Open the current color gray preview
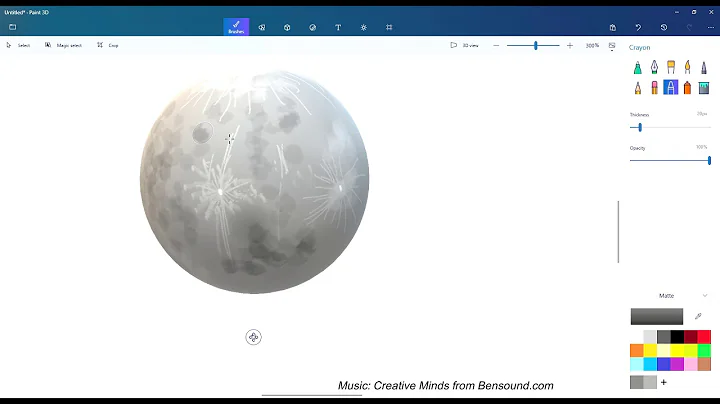This screenshot has width=720, height=404. point(657,316)
